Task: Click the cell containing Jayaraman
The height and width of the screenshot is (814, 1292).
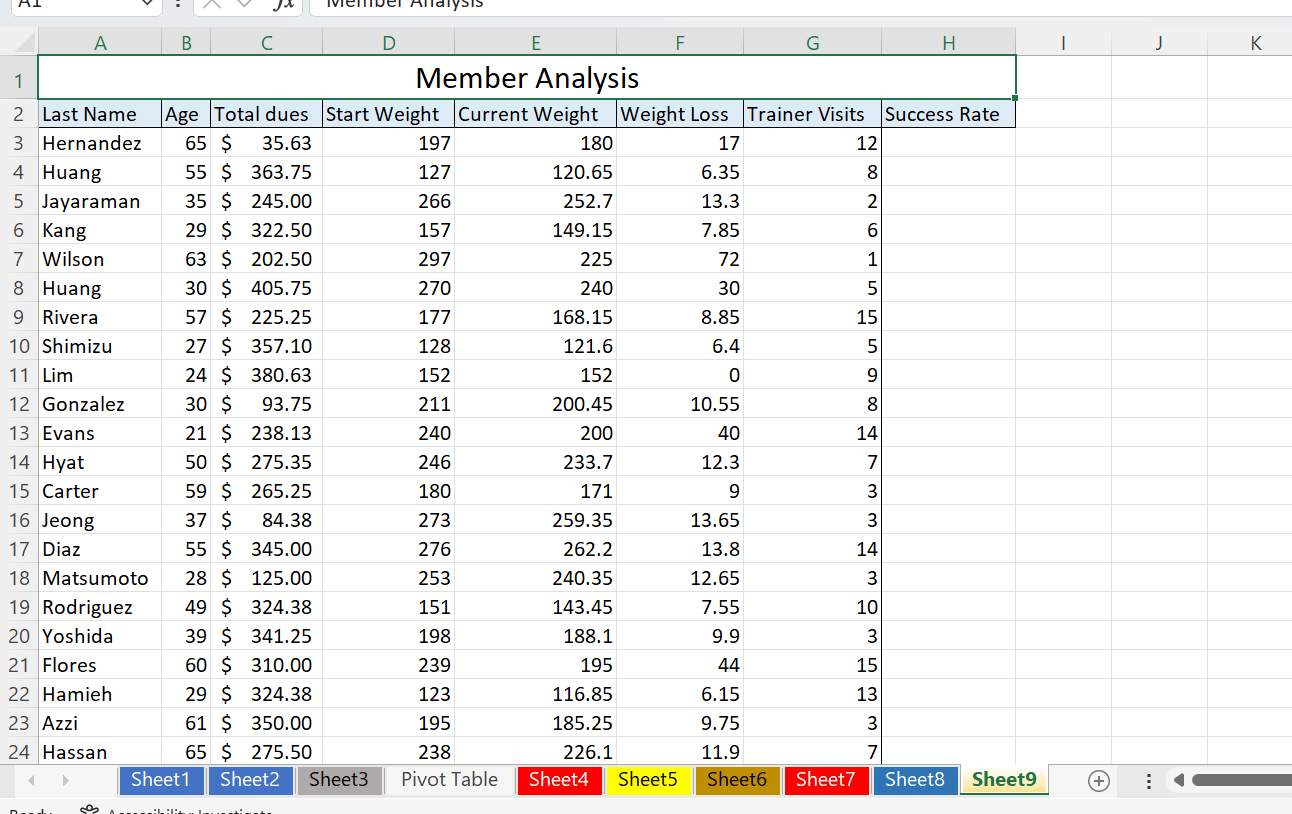Action: 100,201
